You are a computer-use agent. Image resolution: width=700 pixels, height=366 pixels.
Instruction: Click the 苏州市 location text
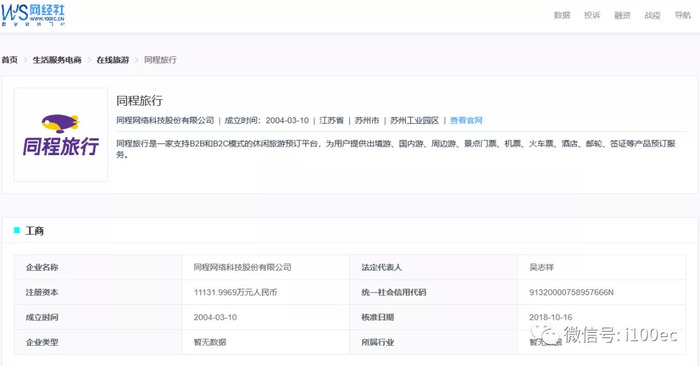(x=367, y=121)
